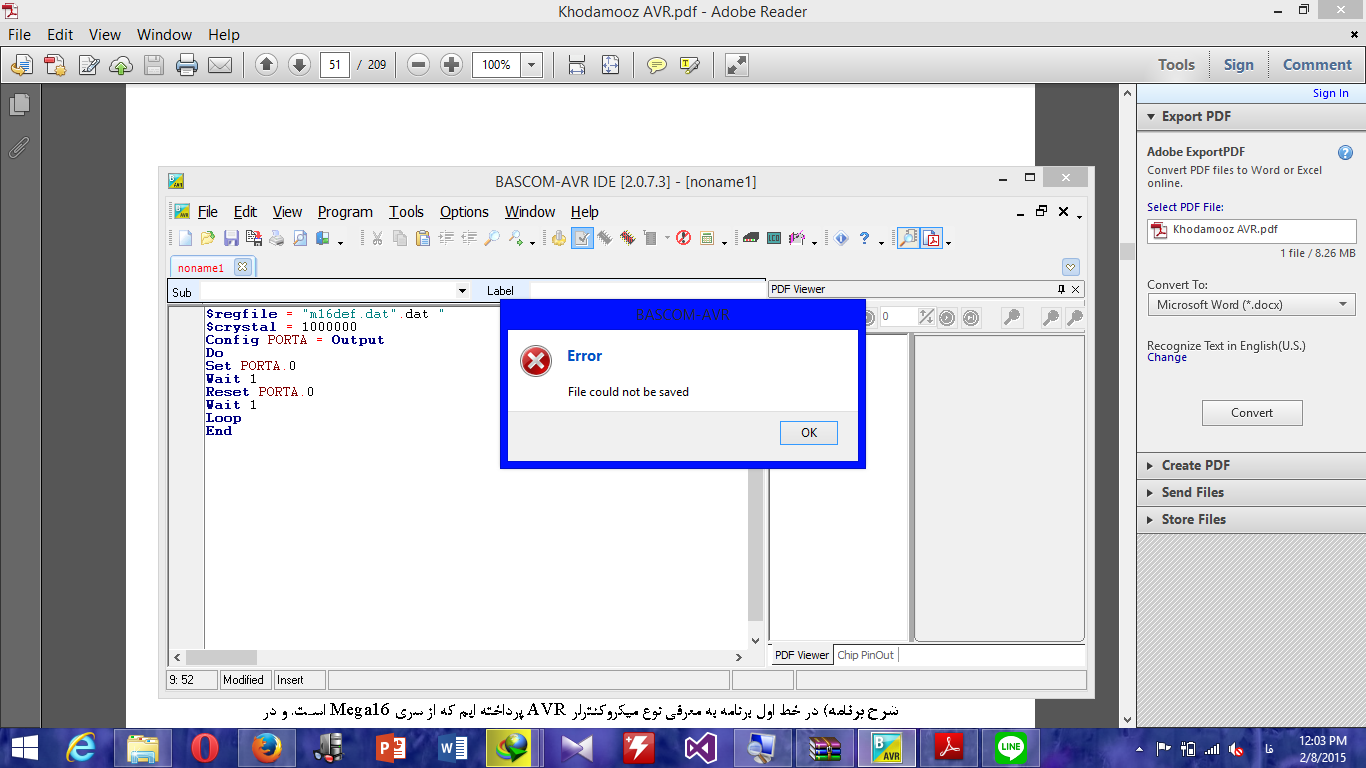The image size is (1366, 768).
Task: Collapse the Export PDF section
Action: [x=1150, y=117]
